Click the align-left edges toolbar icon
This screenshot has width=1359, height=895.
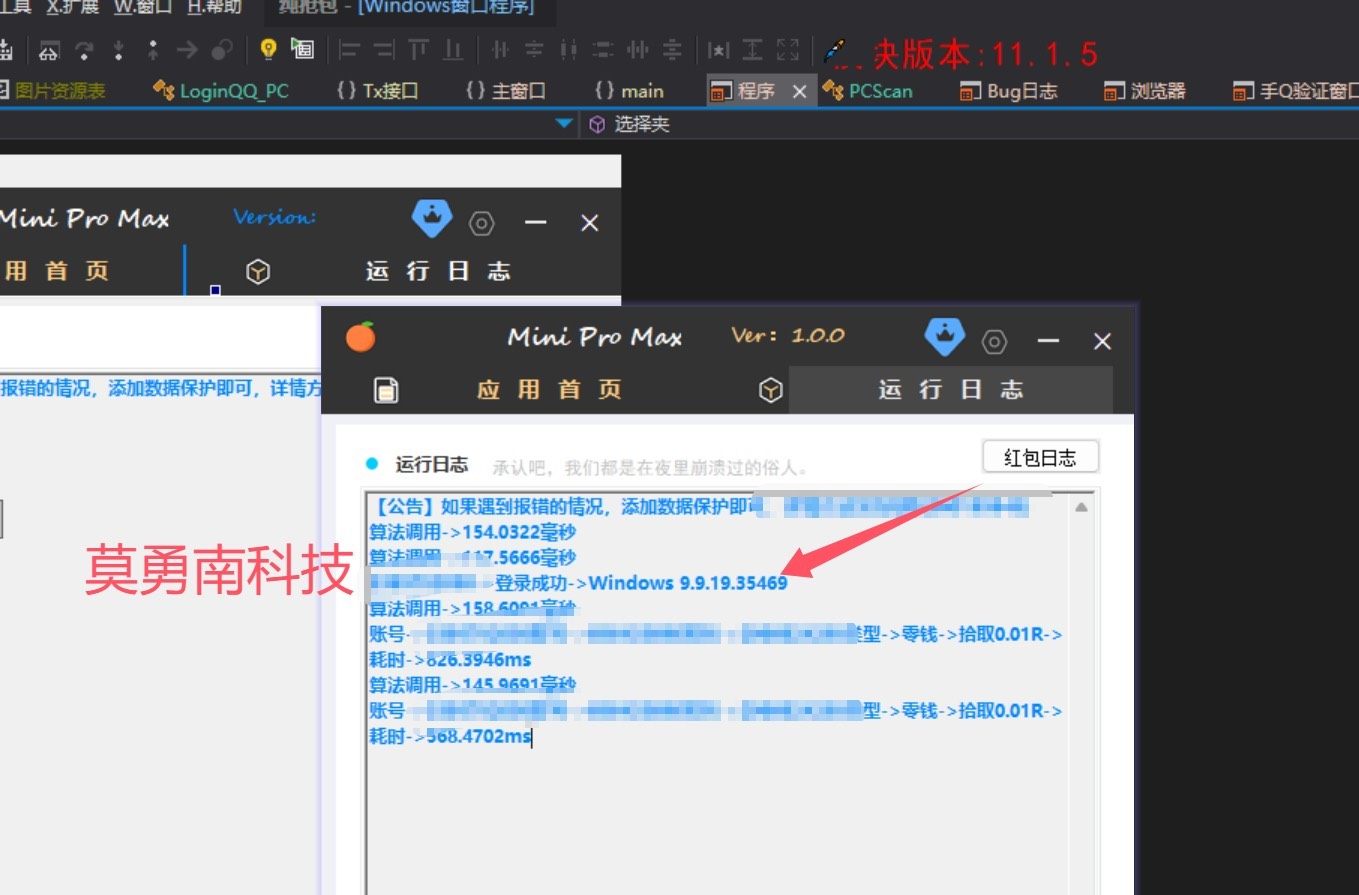tap(349, 49)
